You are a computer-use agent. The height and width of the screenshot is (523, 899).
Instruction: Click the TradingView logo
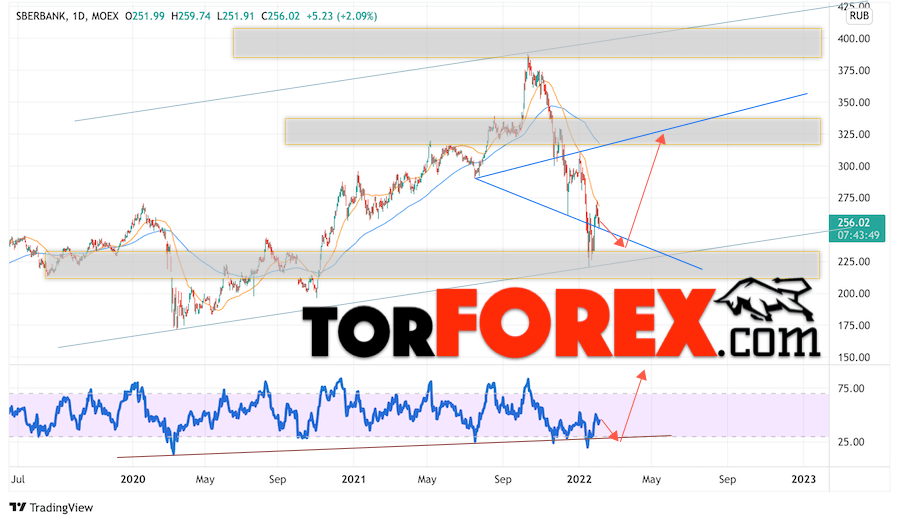click(52, 508)
